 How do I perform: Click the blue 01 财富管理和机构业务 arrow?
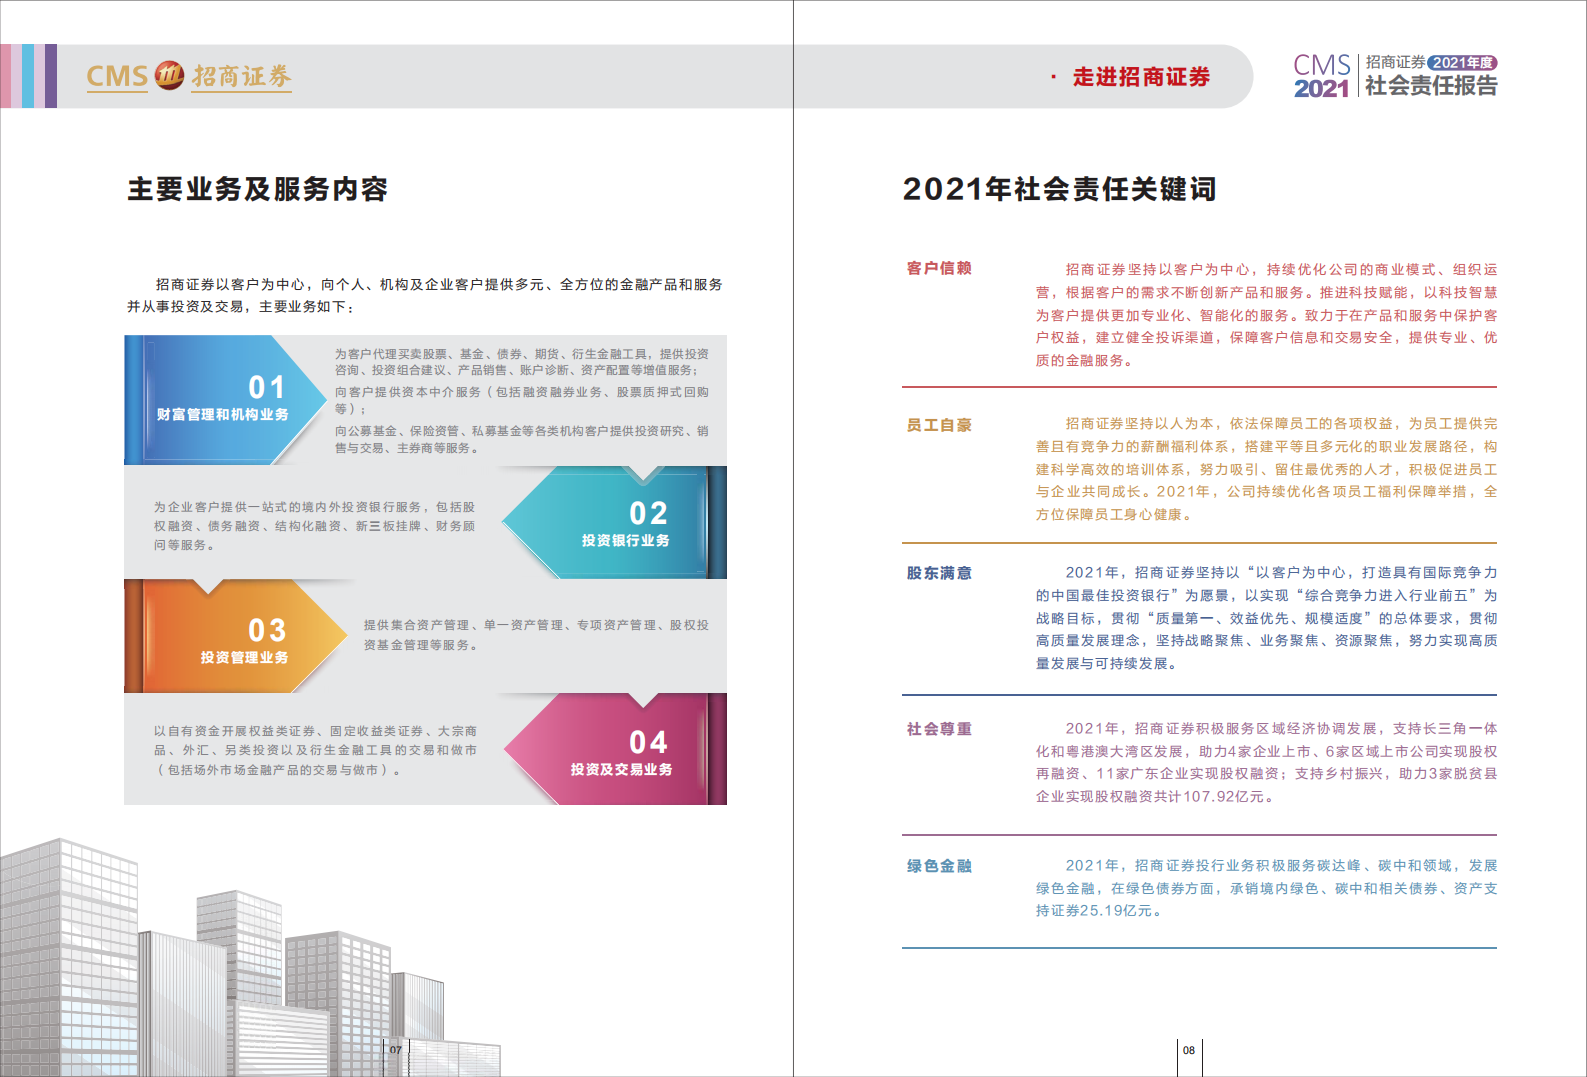tap(225, 400)
